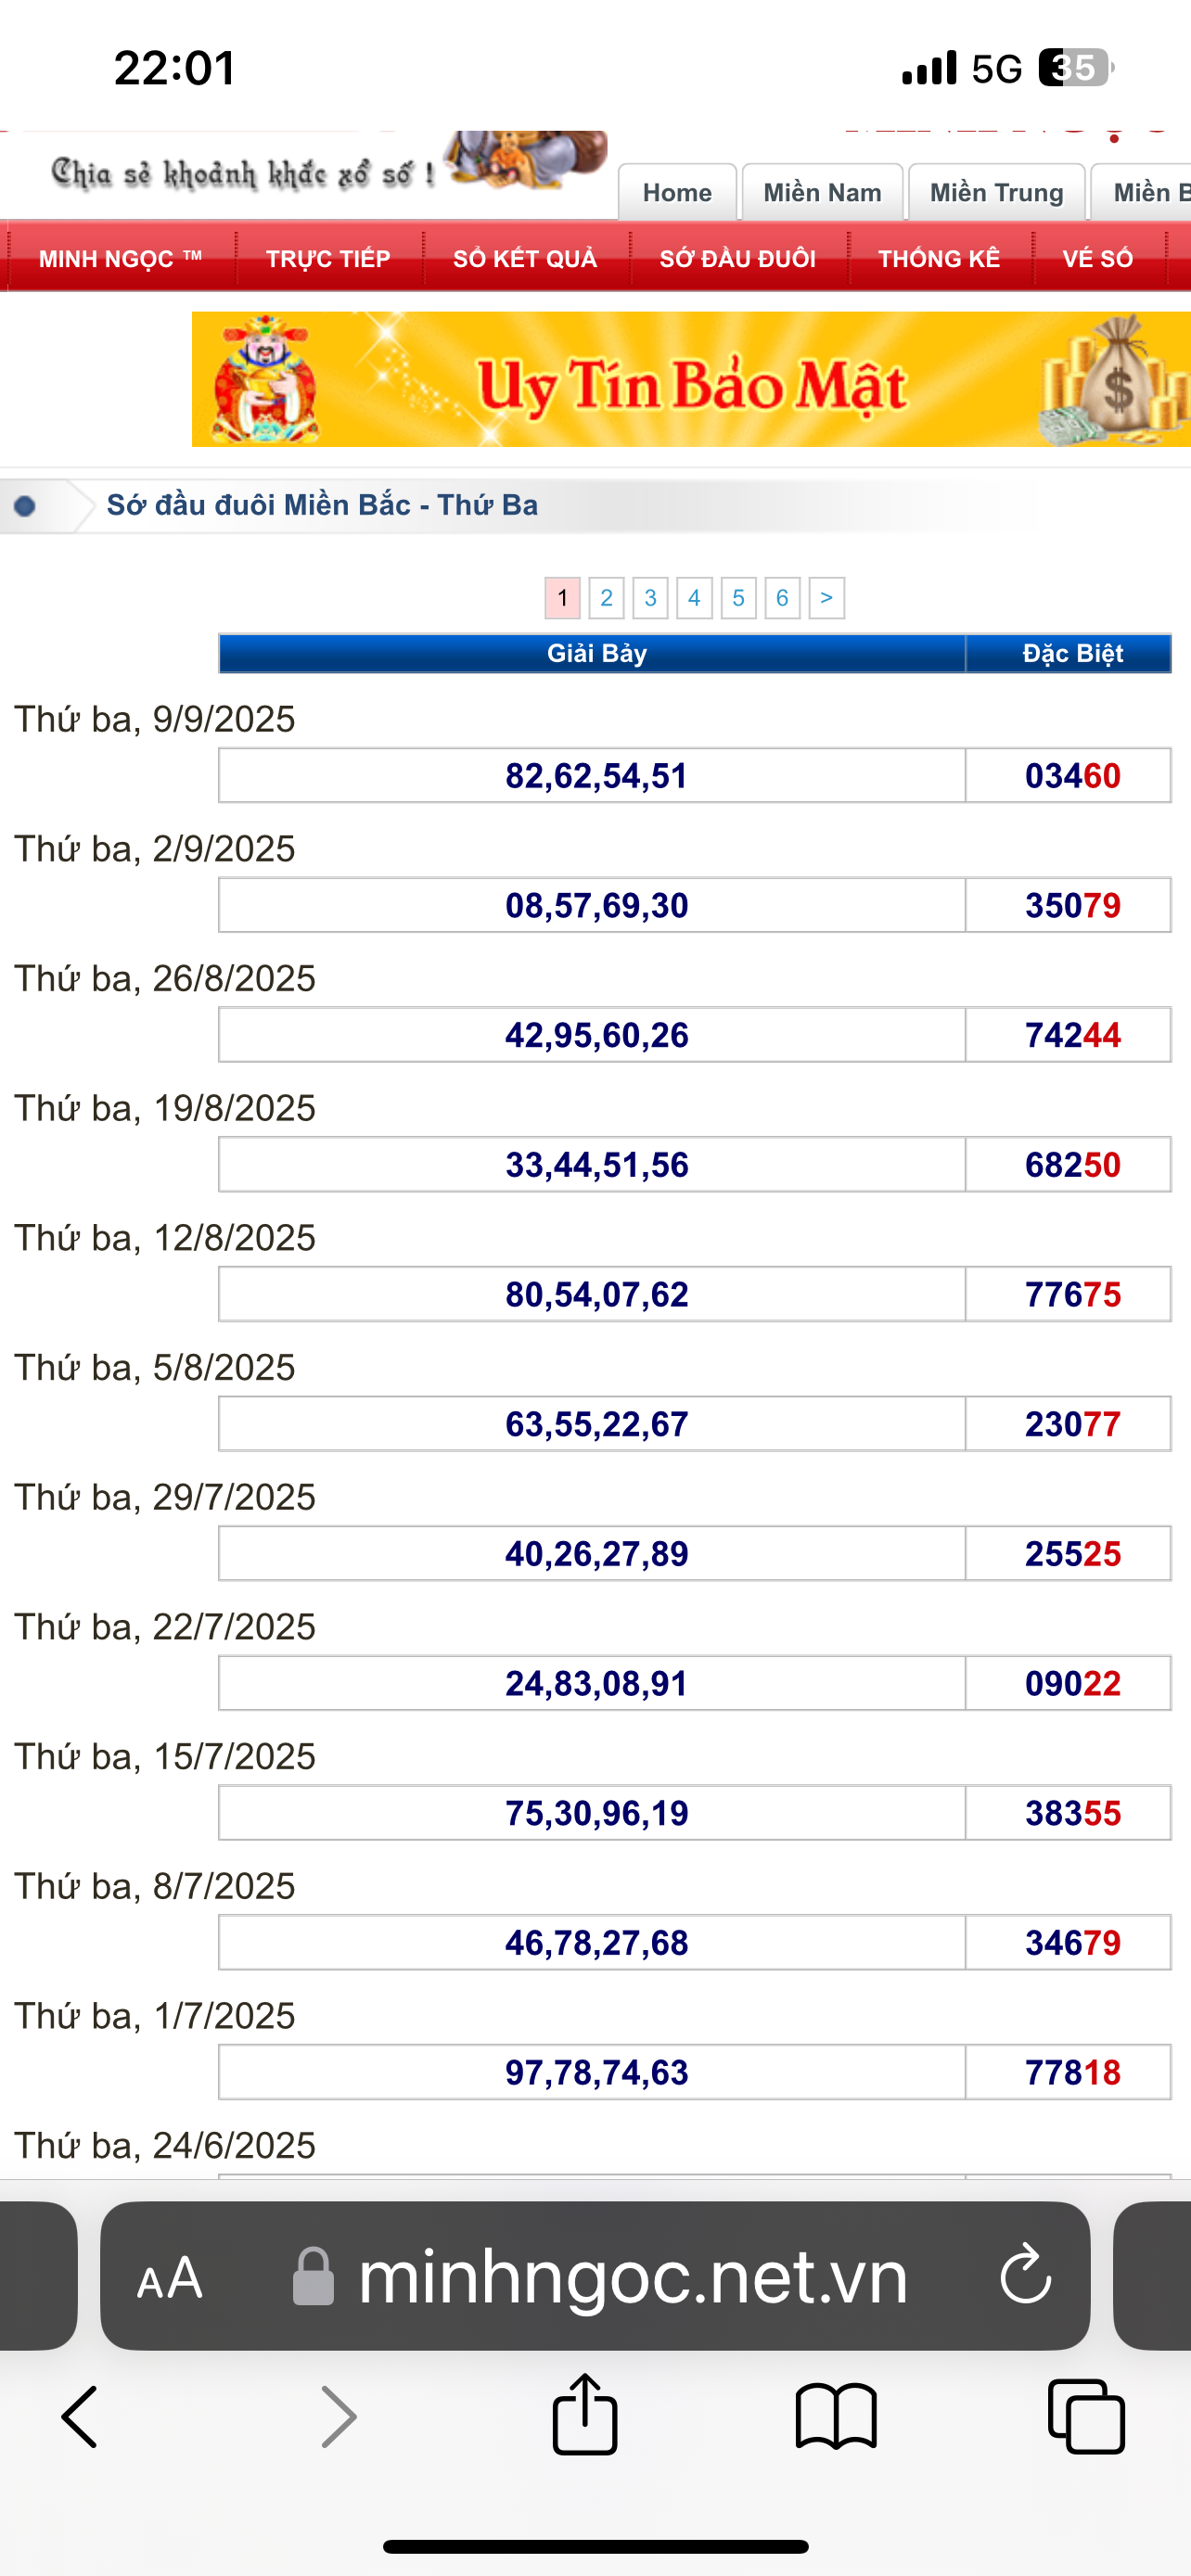The width and height of the screenshot is (1191, 2576).
Task: Switch to the Miền Nam tab
Action: tap(822, 192)
